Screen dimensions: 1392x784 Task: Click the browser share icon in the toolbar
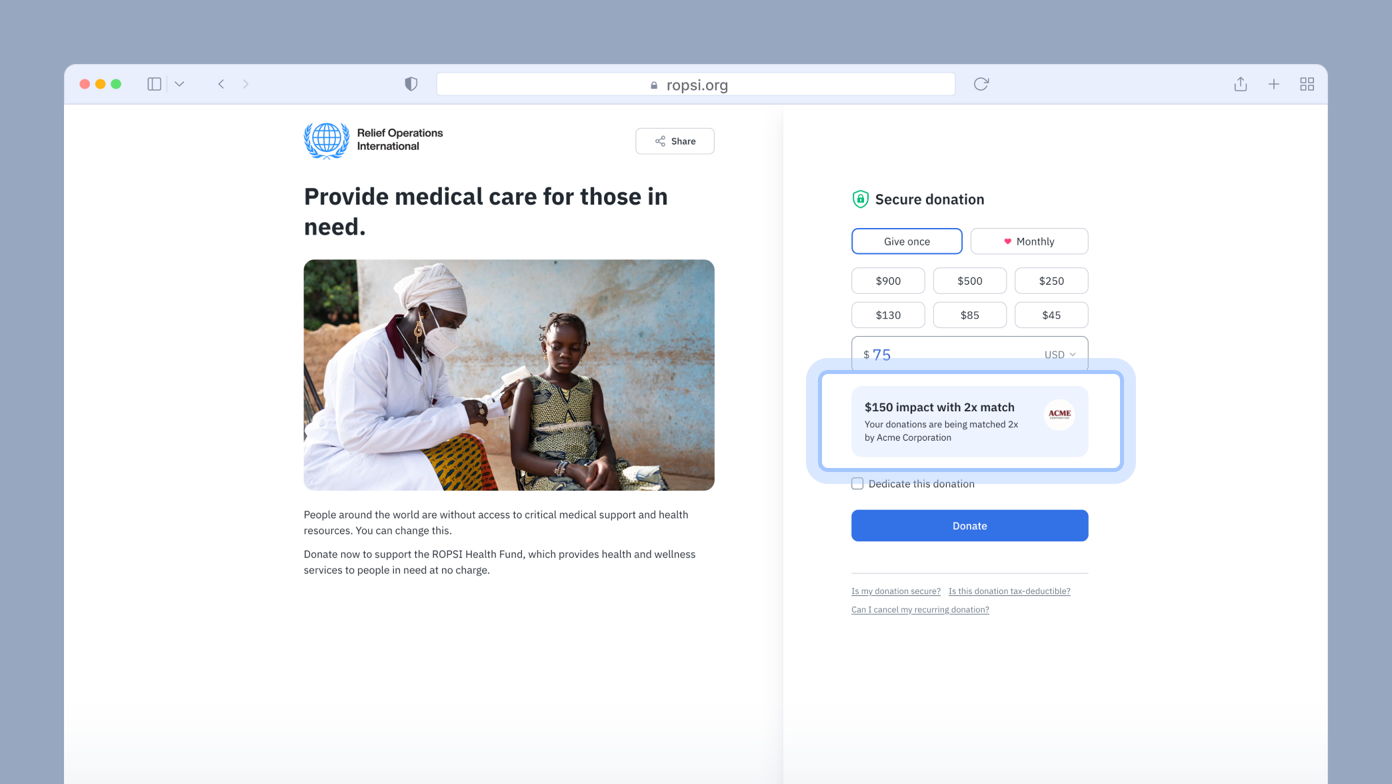(1240, 84)
